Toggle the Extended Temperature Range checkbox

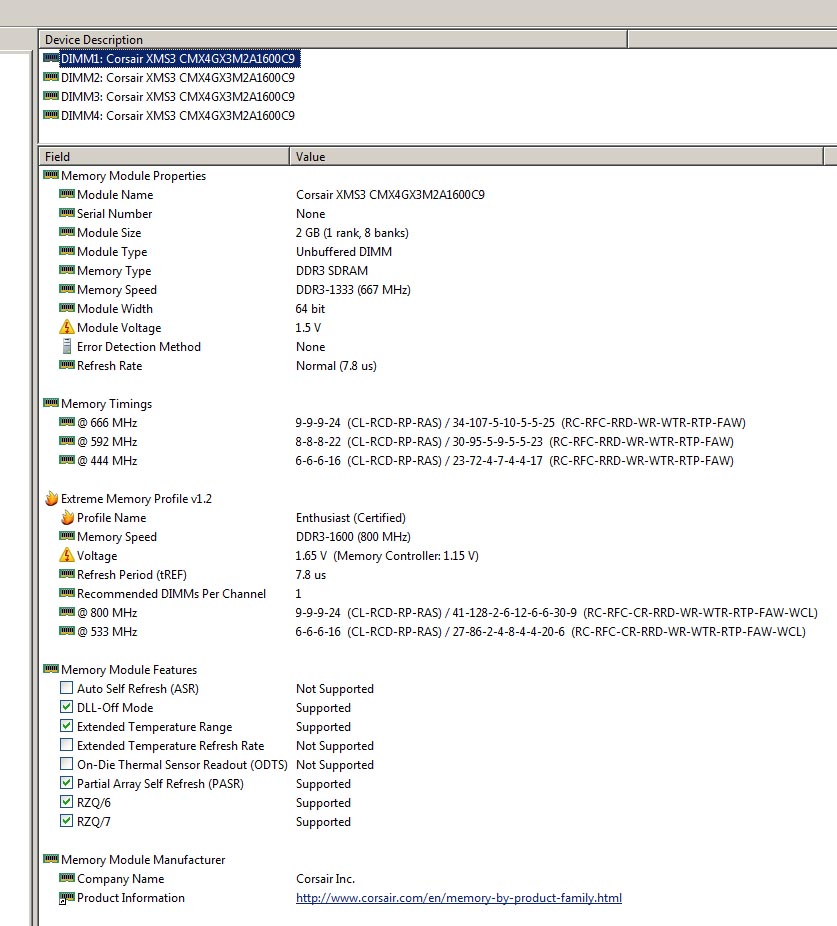click(x=67, y=726)
